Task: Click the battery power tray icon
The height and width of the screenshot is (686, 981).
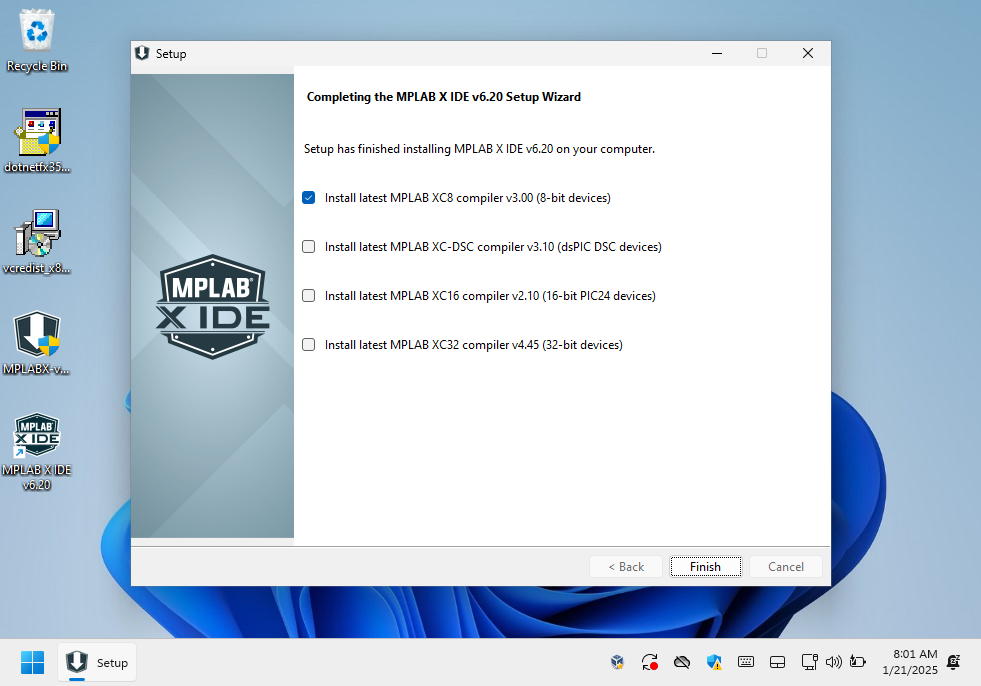Action: [x=858, y=662]
